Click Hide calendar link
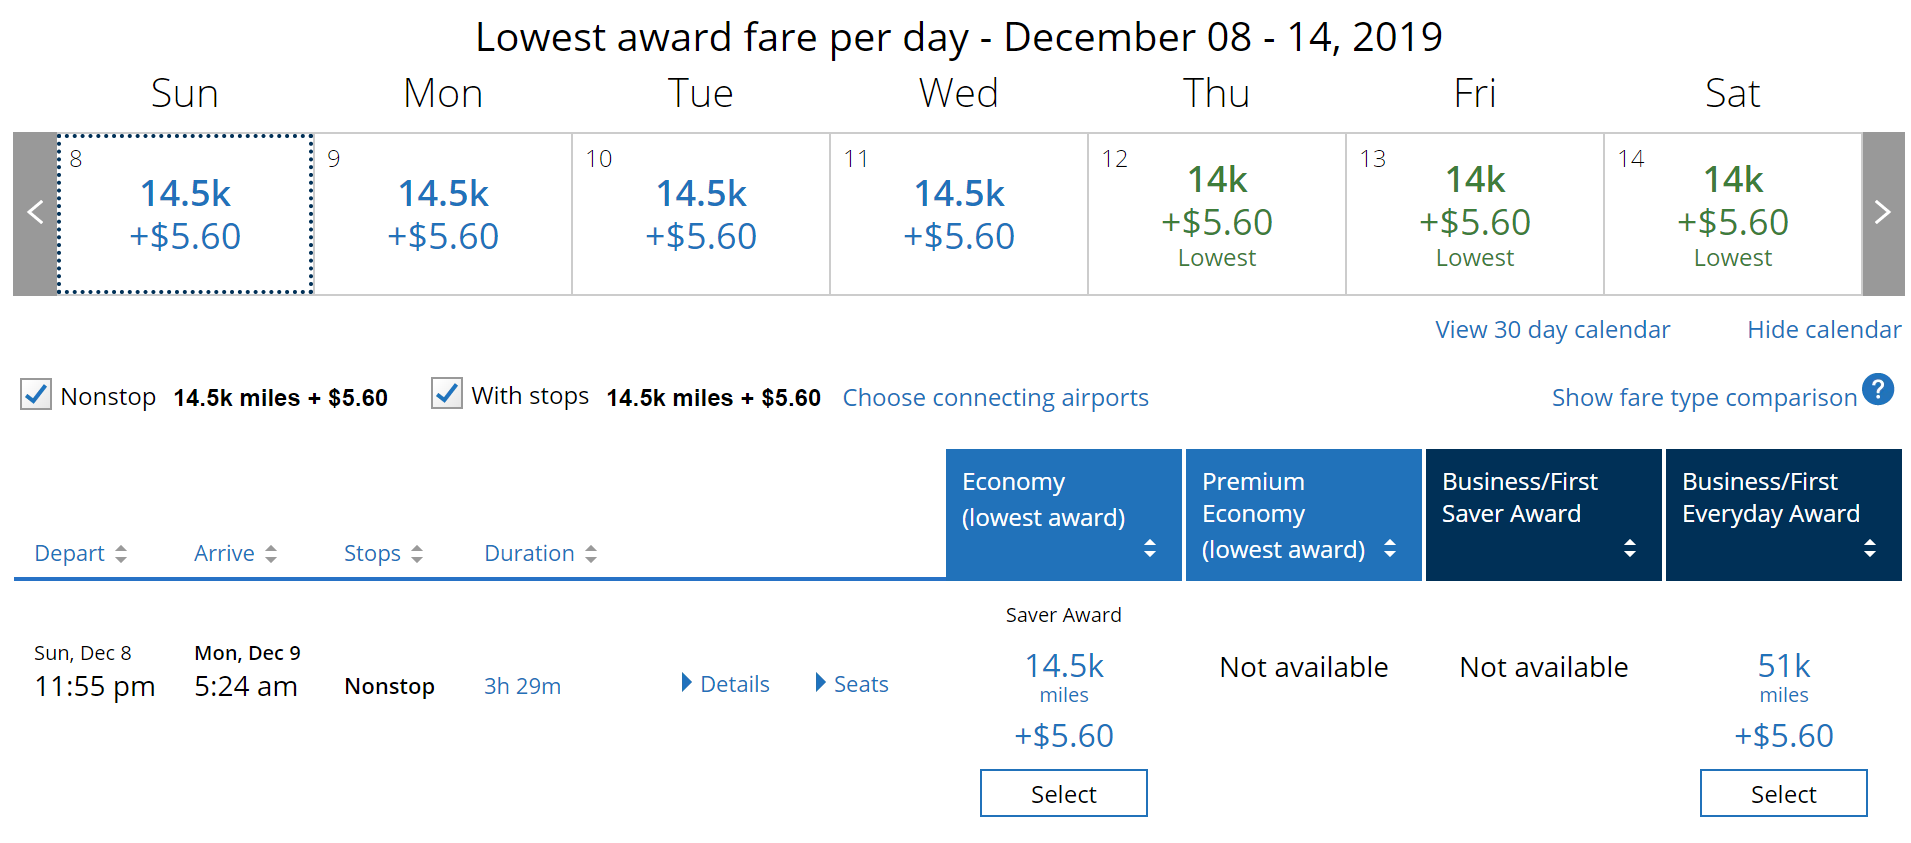The width and height of the screenshot is (1911, 843). coord(1824,330)
